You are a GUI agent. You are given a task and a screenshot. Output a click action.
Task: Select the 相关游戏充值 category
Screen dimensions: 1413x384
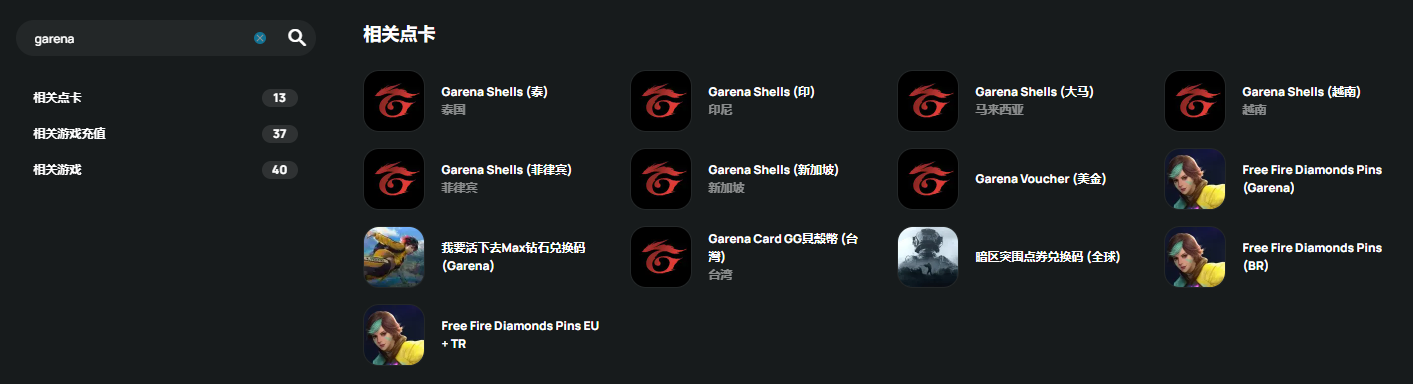click(x=165, y=134)
